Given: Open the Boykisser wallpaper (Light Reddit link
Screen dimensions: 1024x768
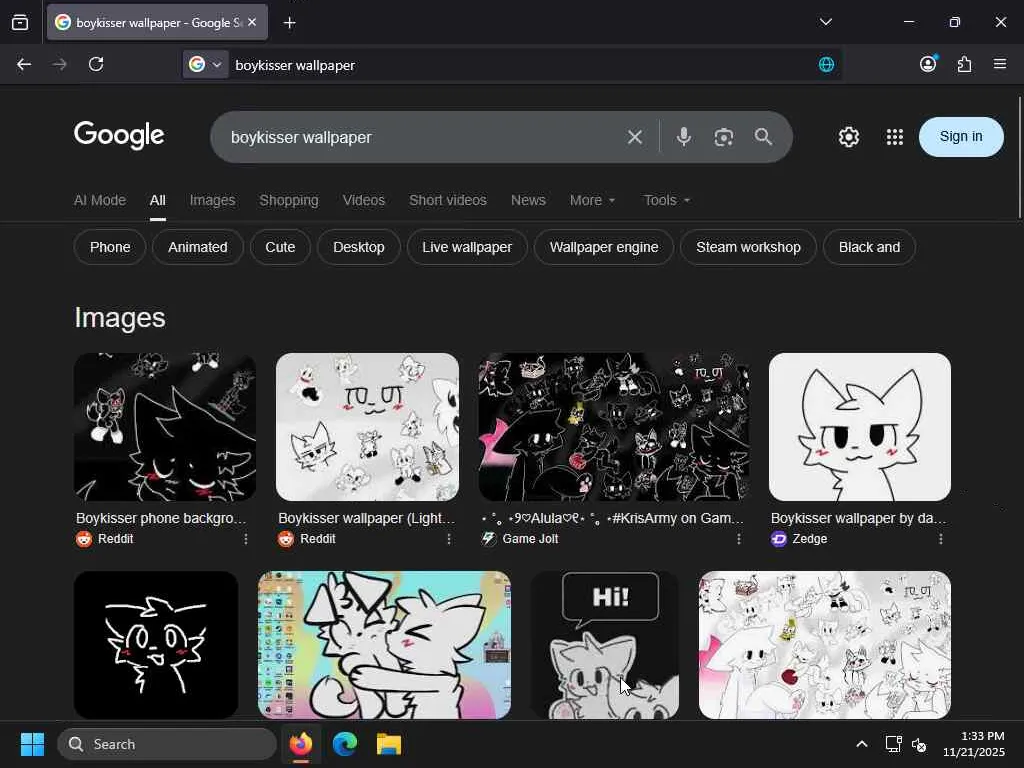Looking at the screenshot, I should coord(366,519).
